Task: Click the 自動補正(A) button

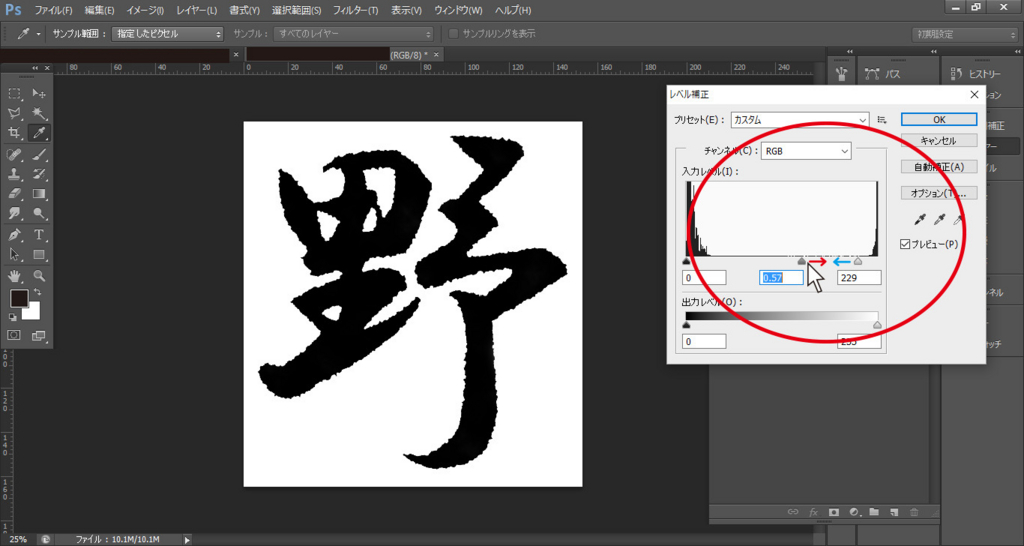Action: [939, 167]
